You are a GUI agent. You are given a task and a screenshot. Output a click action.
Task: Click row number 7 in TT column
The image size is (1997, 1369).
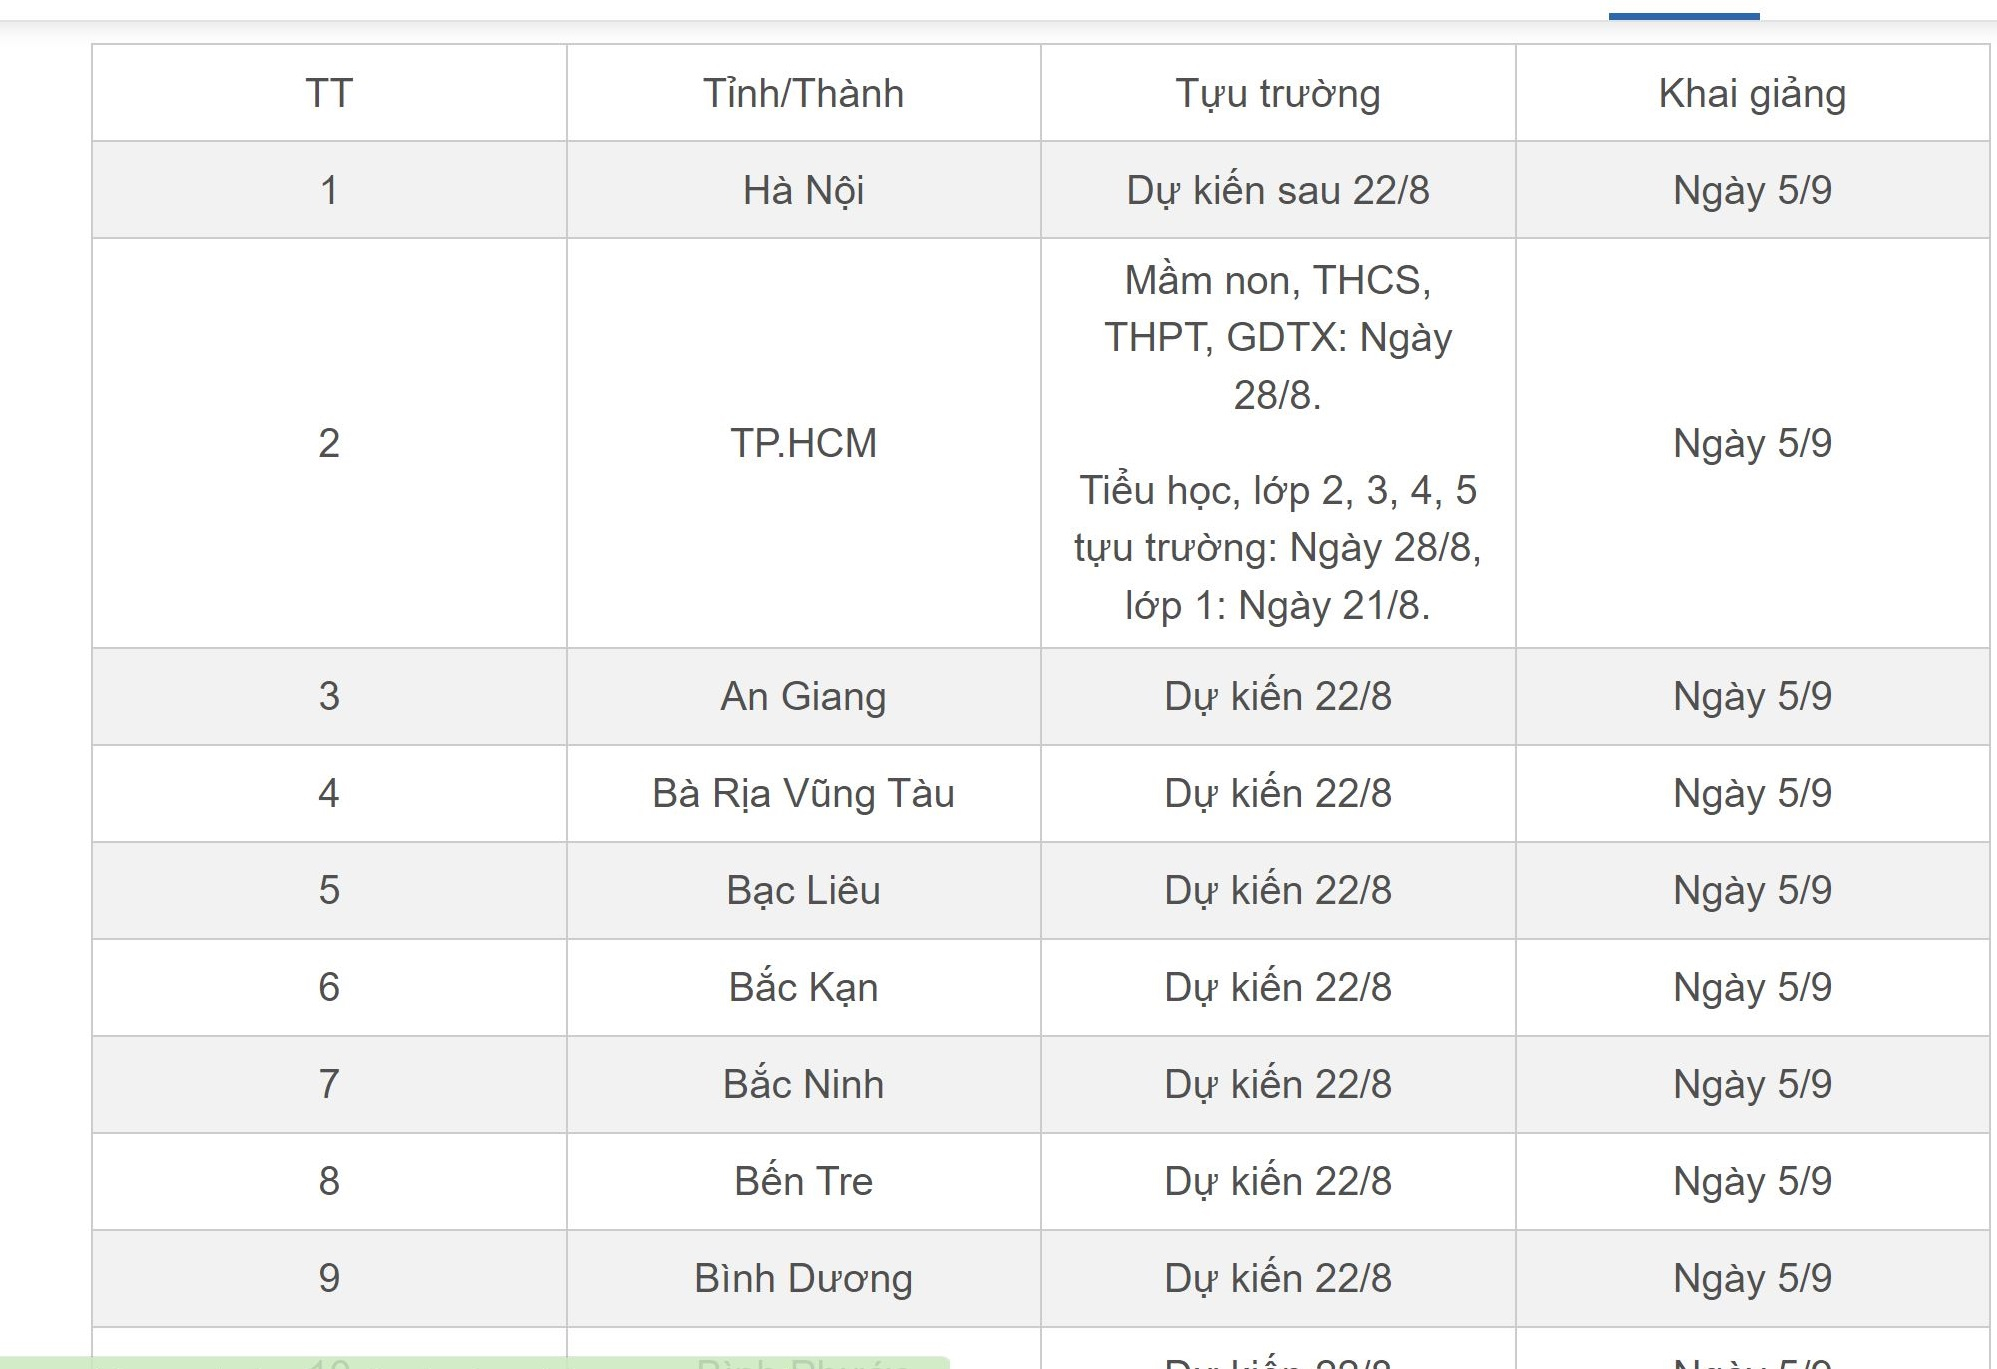(x=329, y=1084)
